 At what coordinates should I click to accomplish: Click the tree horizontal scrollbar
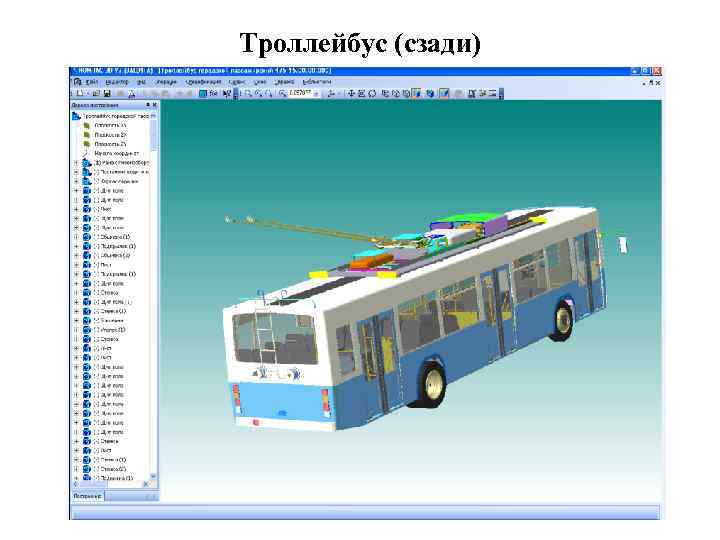(x=112, y=484)
